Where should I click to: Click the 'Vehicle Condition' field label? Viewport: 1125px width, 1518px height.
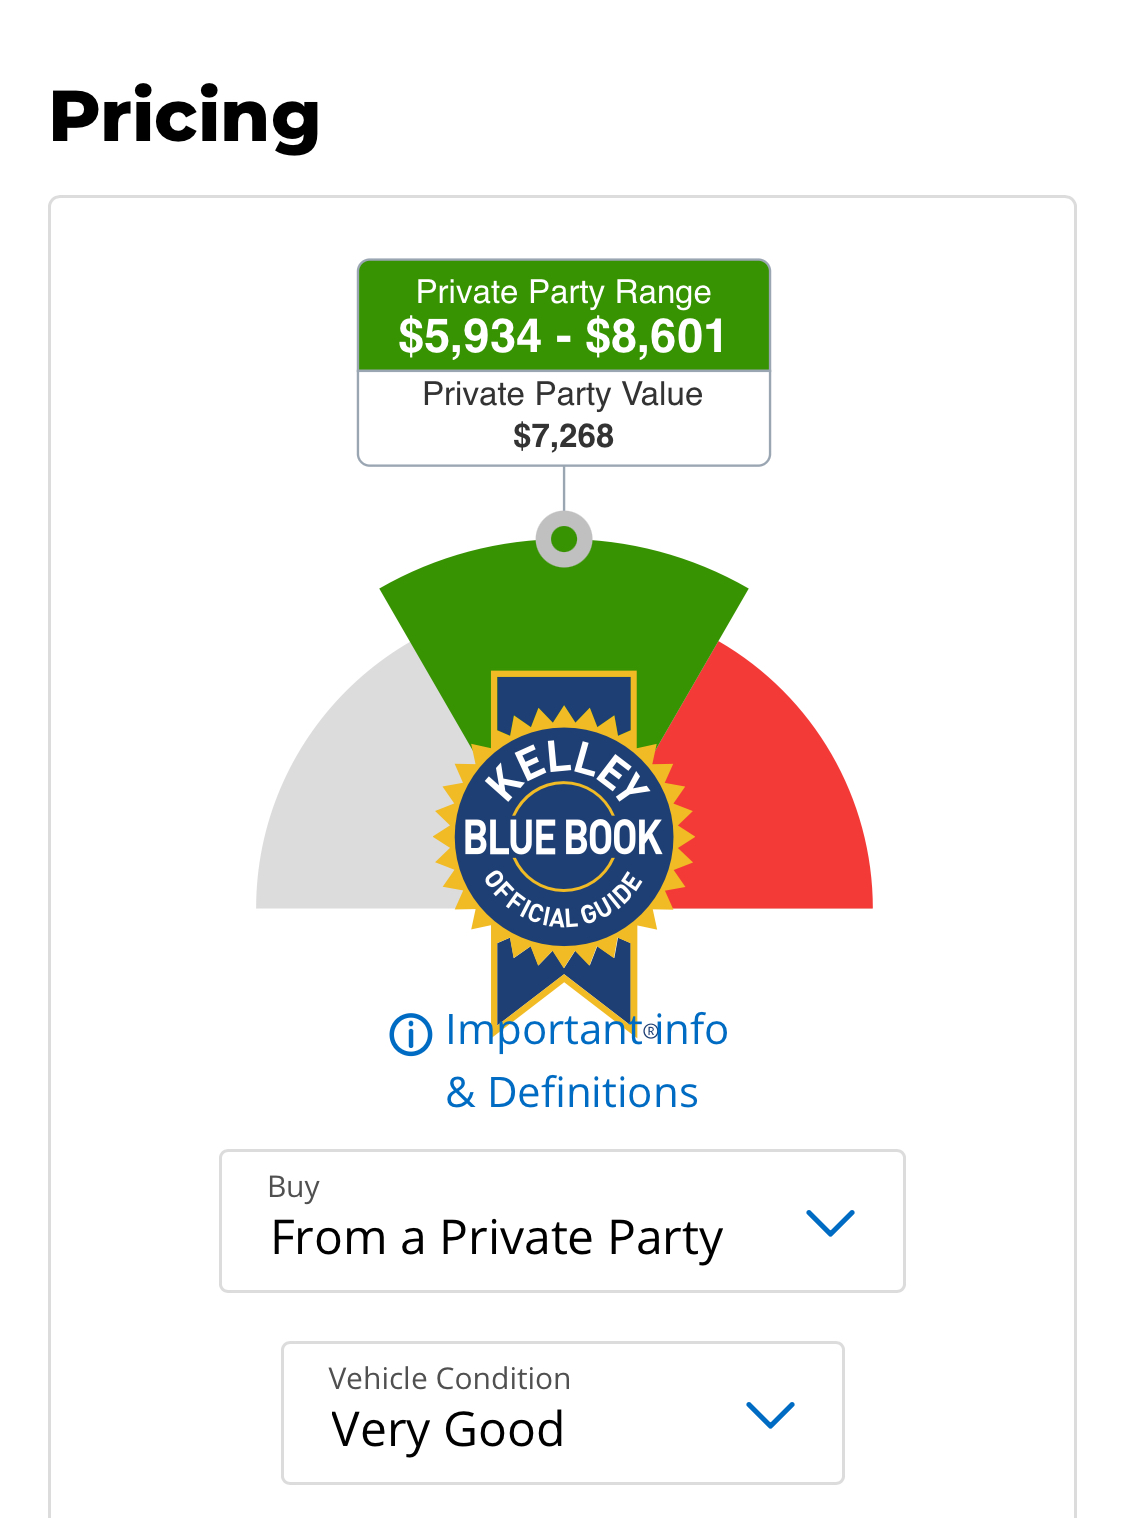[449, 1379]
